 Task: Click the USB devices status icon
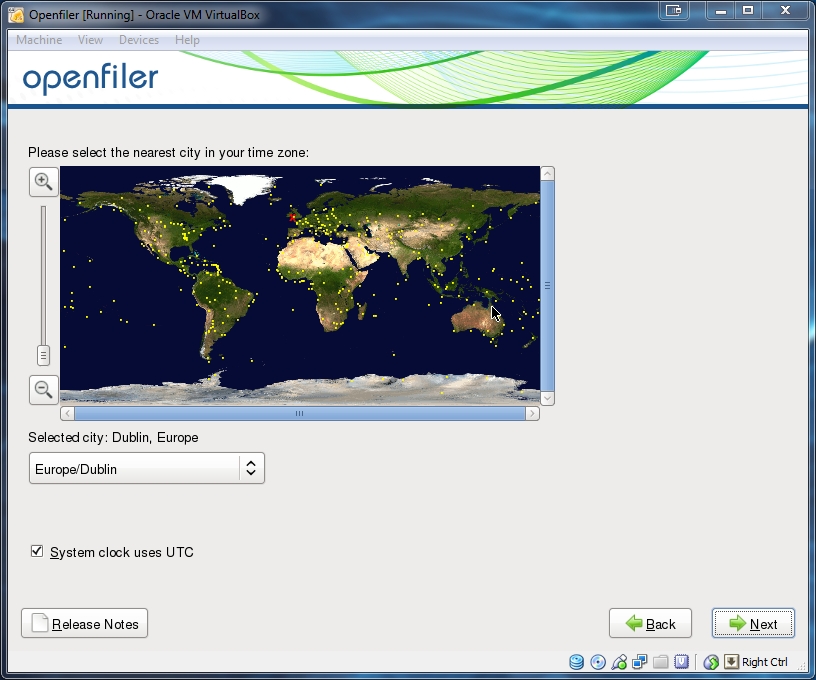click(x=619, y=662)
